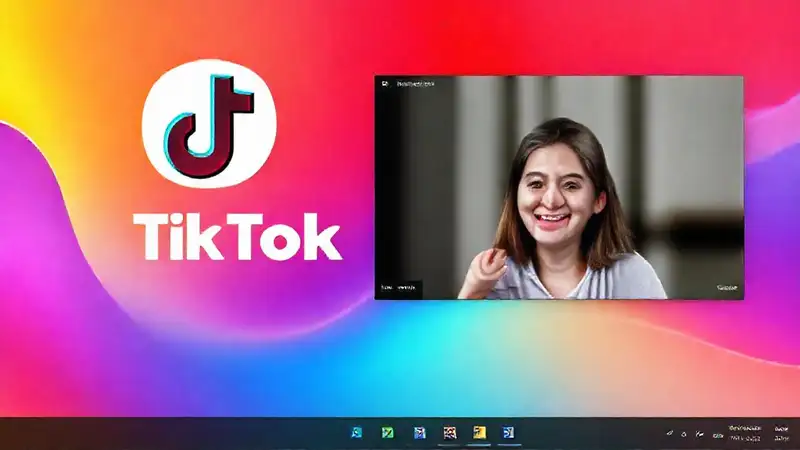Open the blue taskbar icon right of yellow
The width and height of the screenshot is (800, 450).
point(509,433)
